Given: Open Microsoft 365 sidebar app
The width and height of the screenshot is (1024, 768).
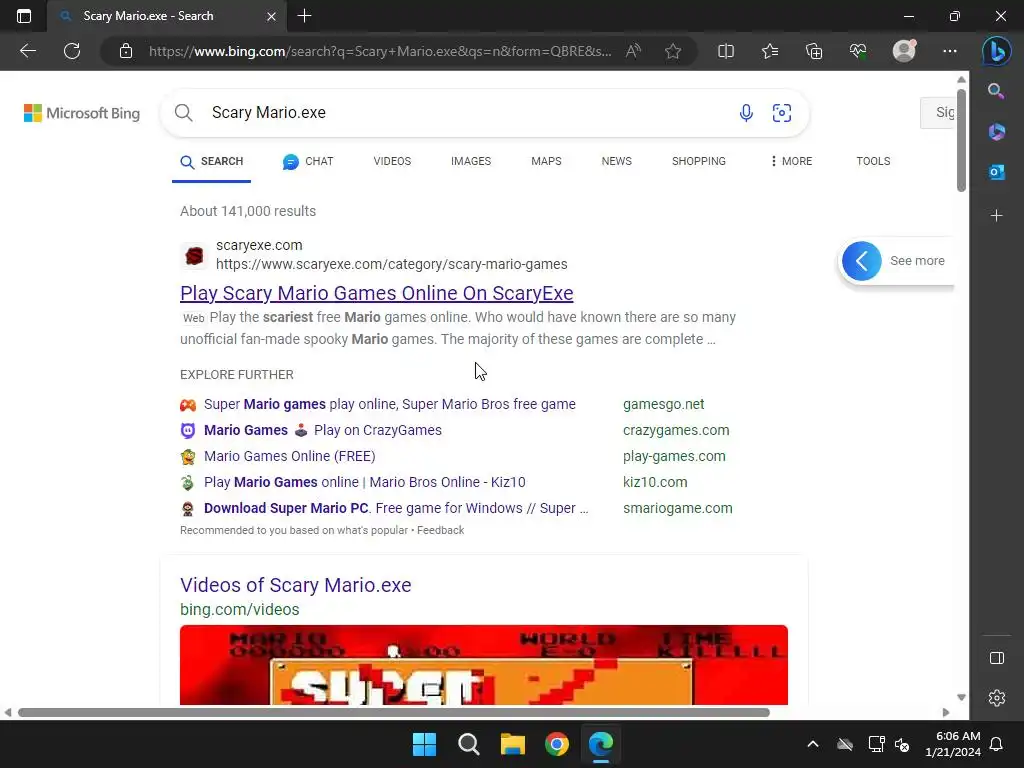Looking at the screenshot, I should click(997, 132).
